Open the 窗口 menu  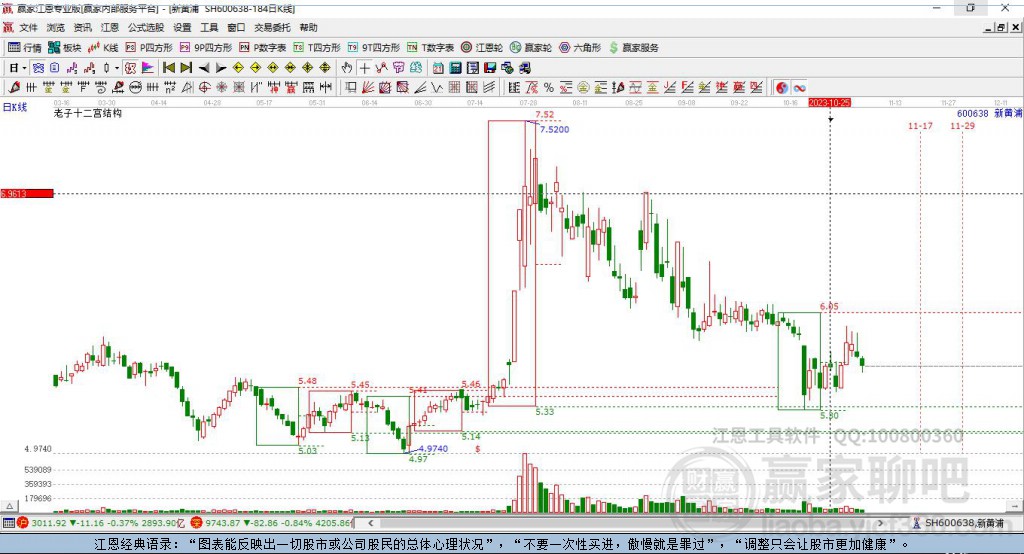(x=236, y=27)
